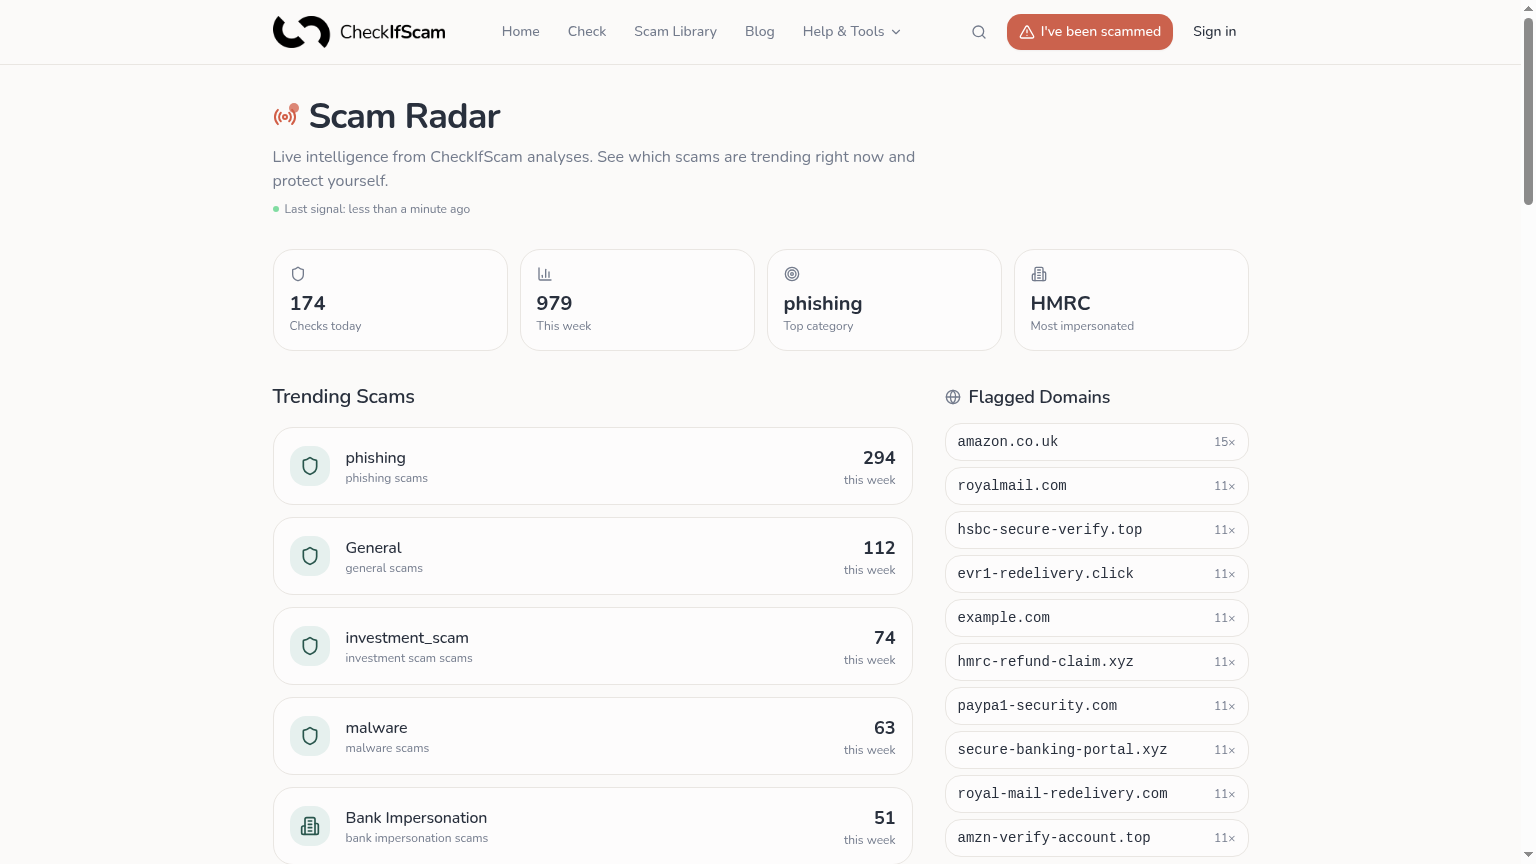Go to the Home menu item
This screenshot has width=1536, height=864.
pyautogui.click(x=521, y=32)
